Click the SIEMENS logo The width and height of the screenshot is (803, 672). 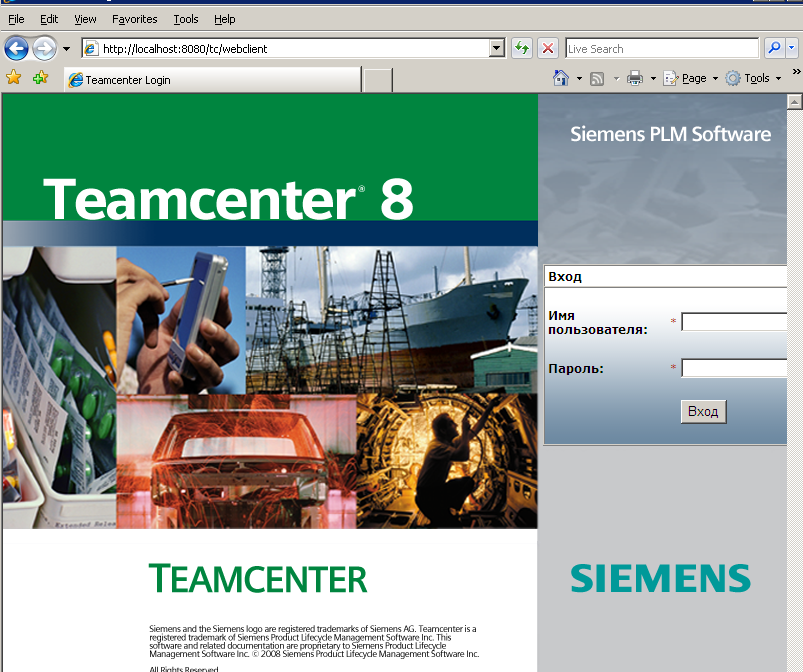click(x=661, y=578)
